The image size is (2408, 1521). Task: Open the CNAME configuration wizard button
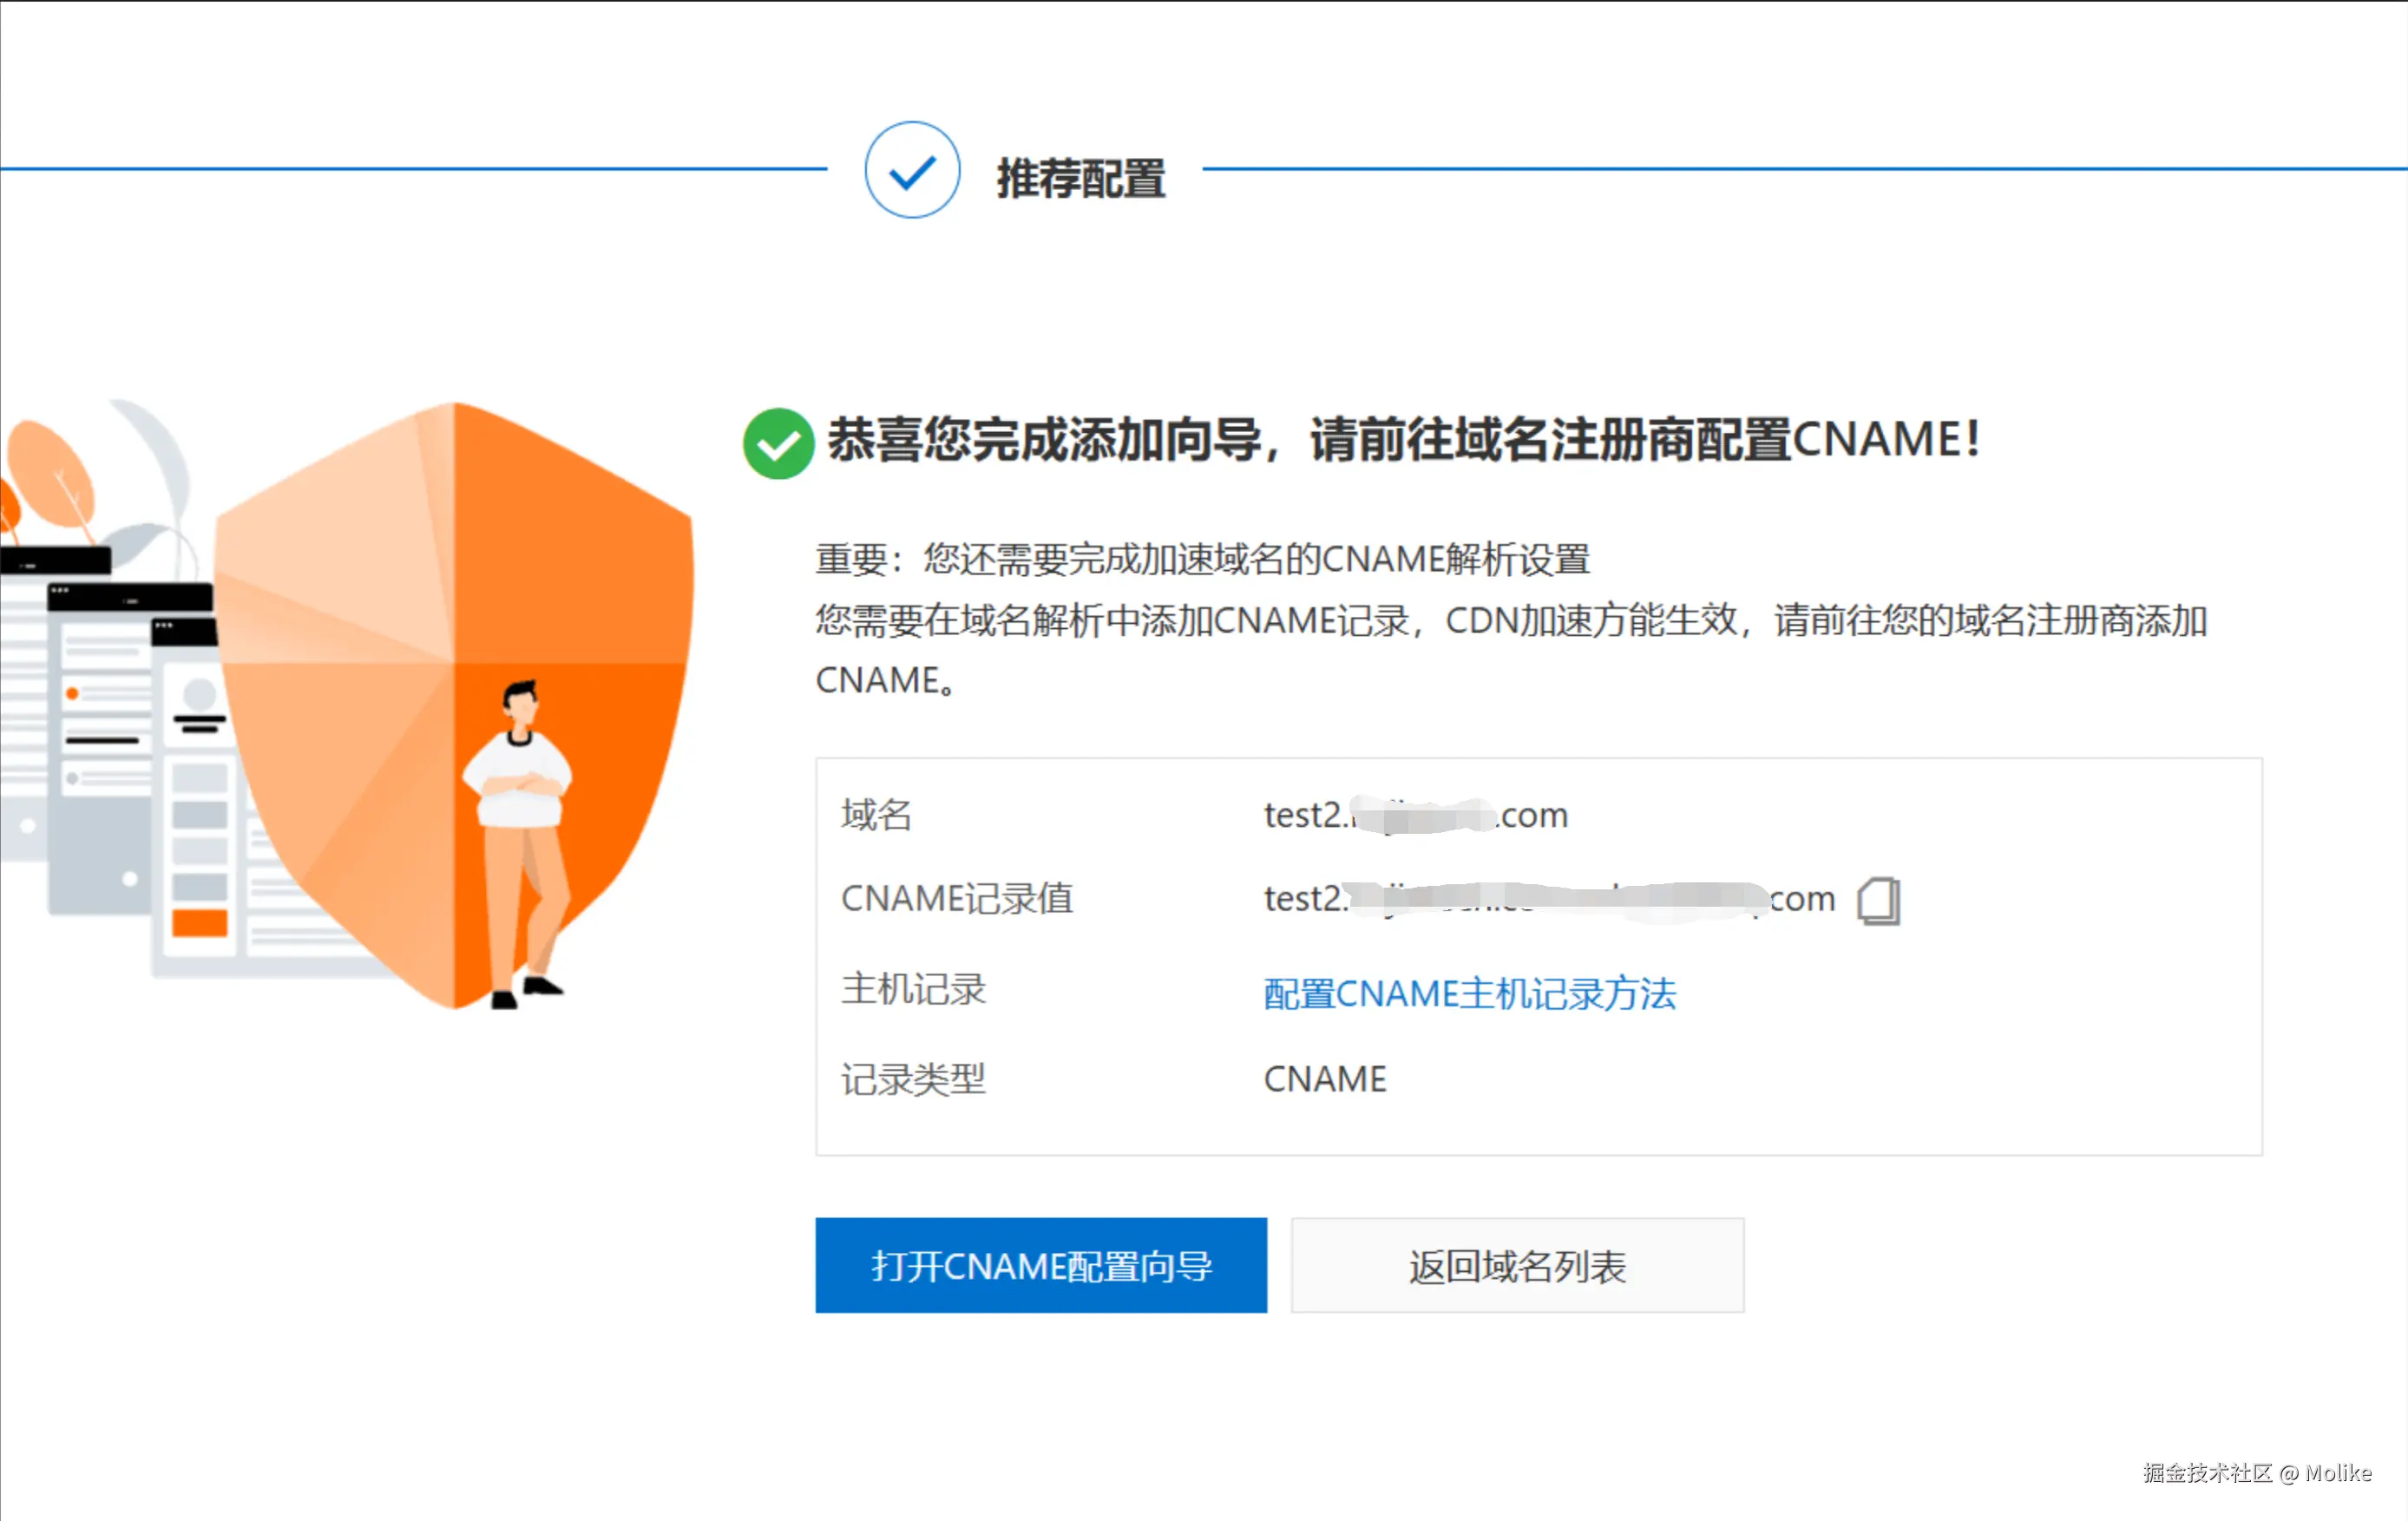[x=1041, y=1265]
